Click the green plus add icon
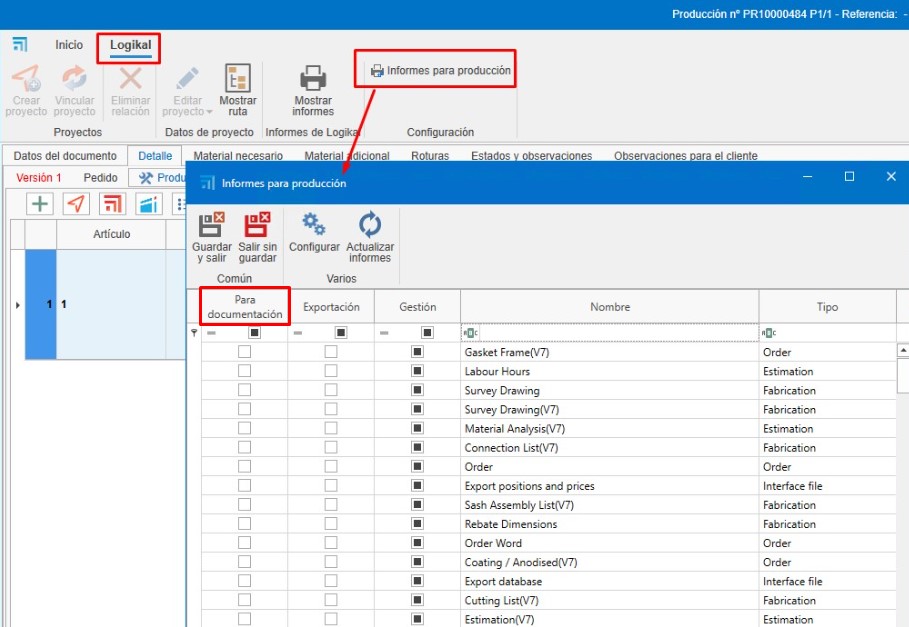The height and width of the screenshot is (627, 909). pyautogui.click(x=39, y=203)
